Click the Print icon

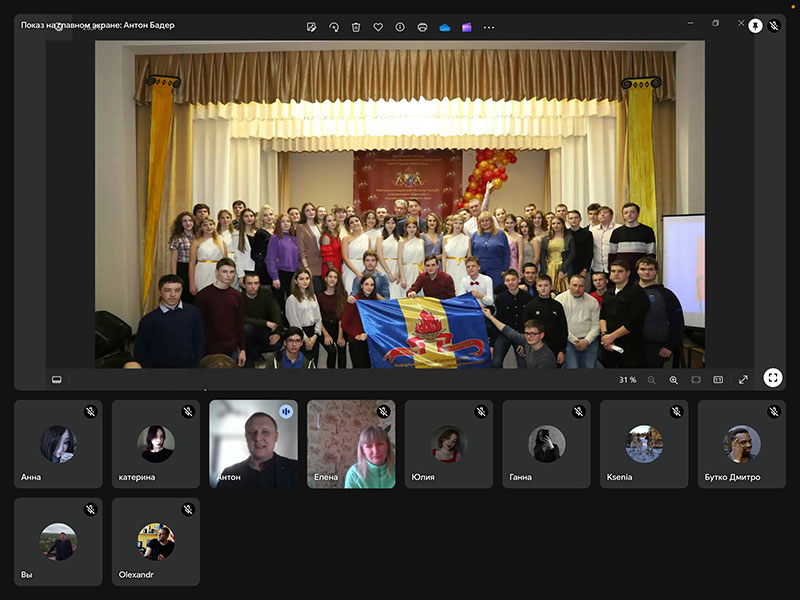[x=422, y=27]
